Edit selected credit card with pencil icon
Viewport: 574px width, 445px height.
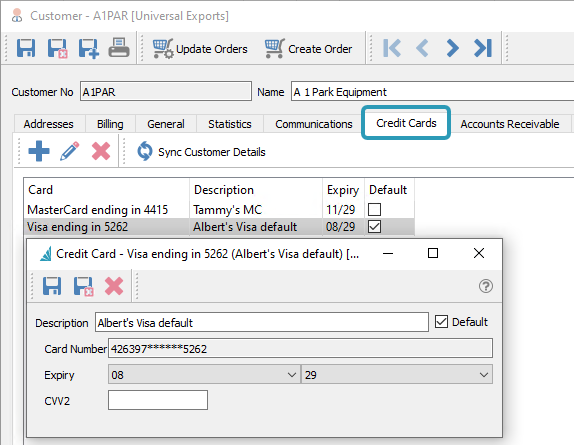[x=70, y=151]
